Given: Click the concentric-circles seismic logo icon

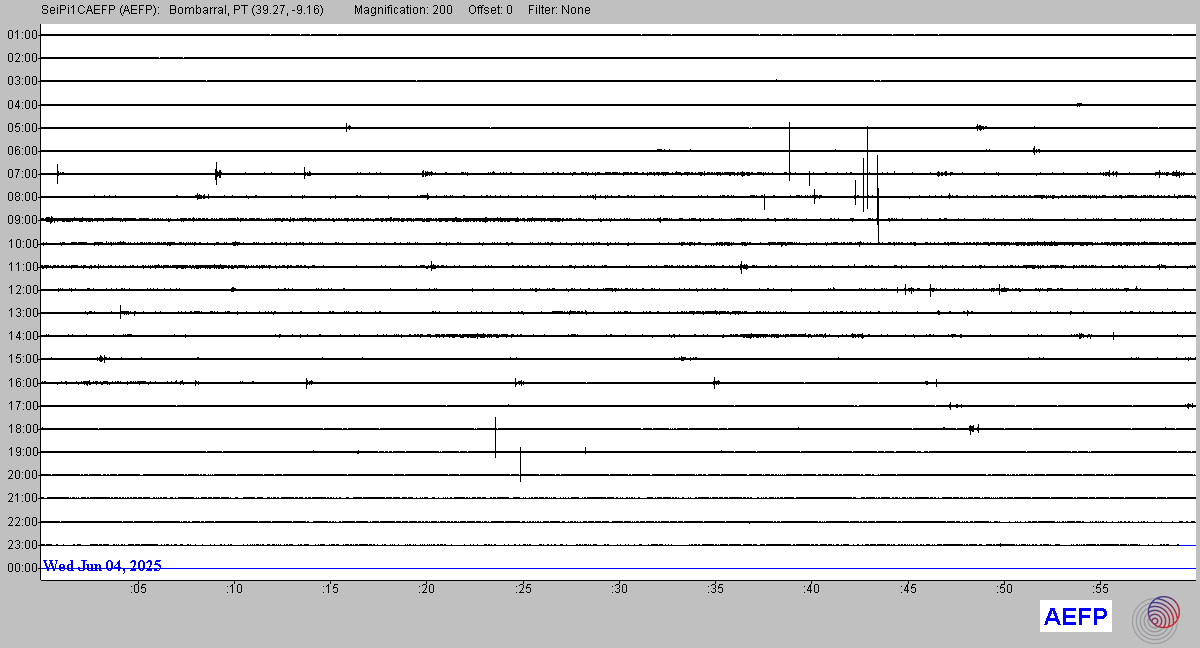Looking at the screenshot, I should tap(1156, 618).
